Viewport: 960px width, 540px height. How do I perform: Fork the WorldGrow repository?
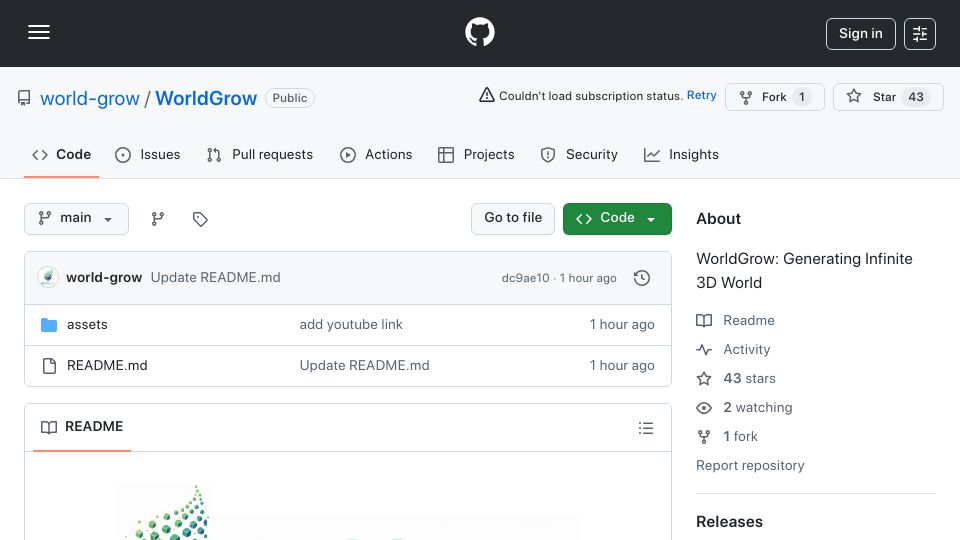(x=774, y=97)
